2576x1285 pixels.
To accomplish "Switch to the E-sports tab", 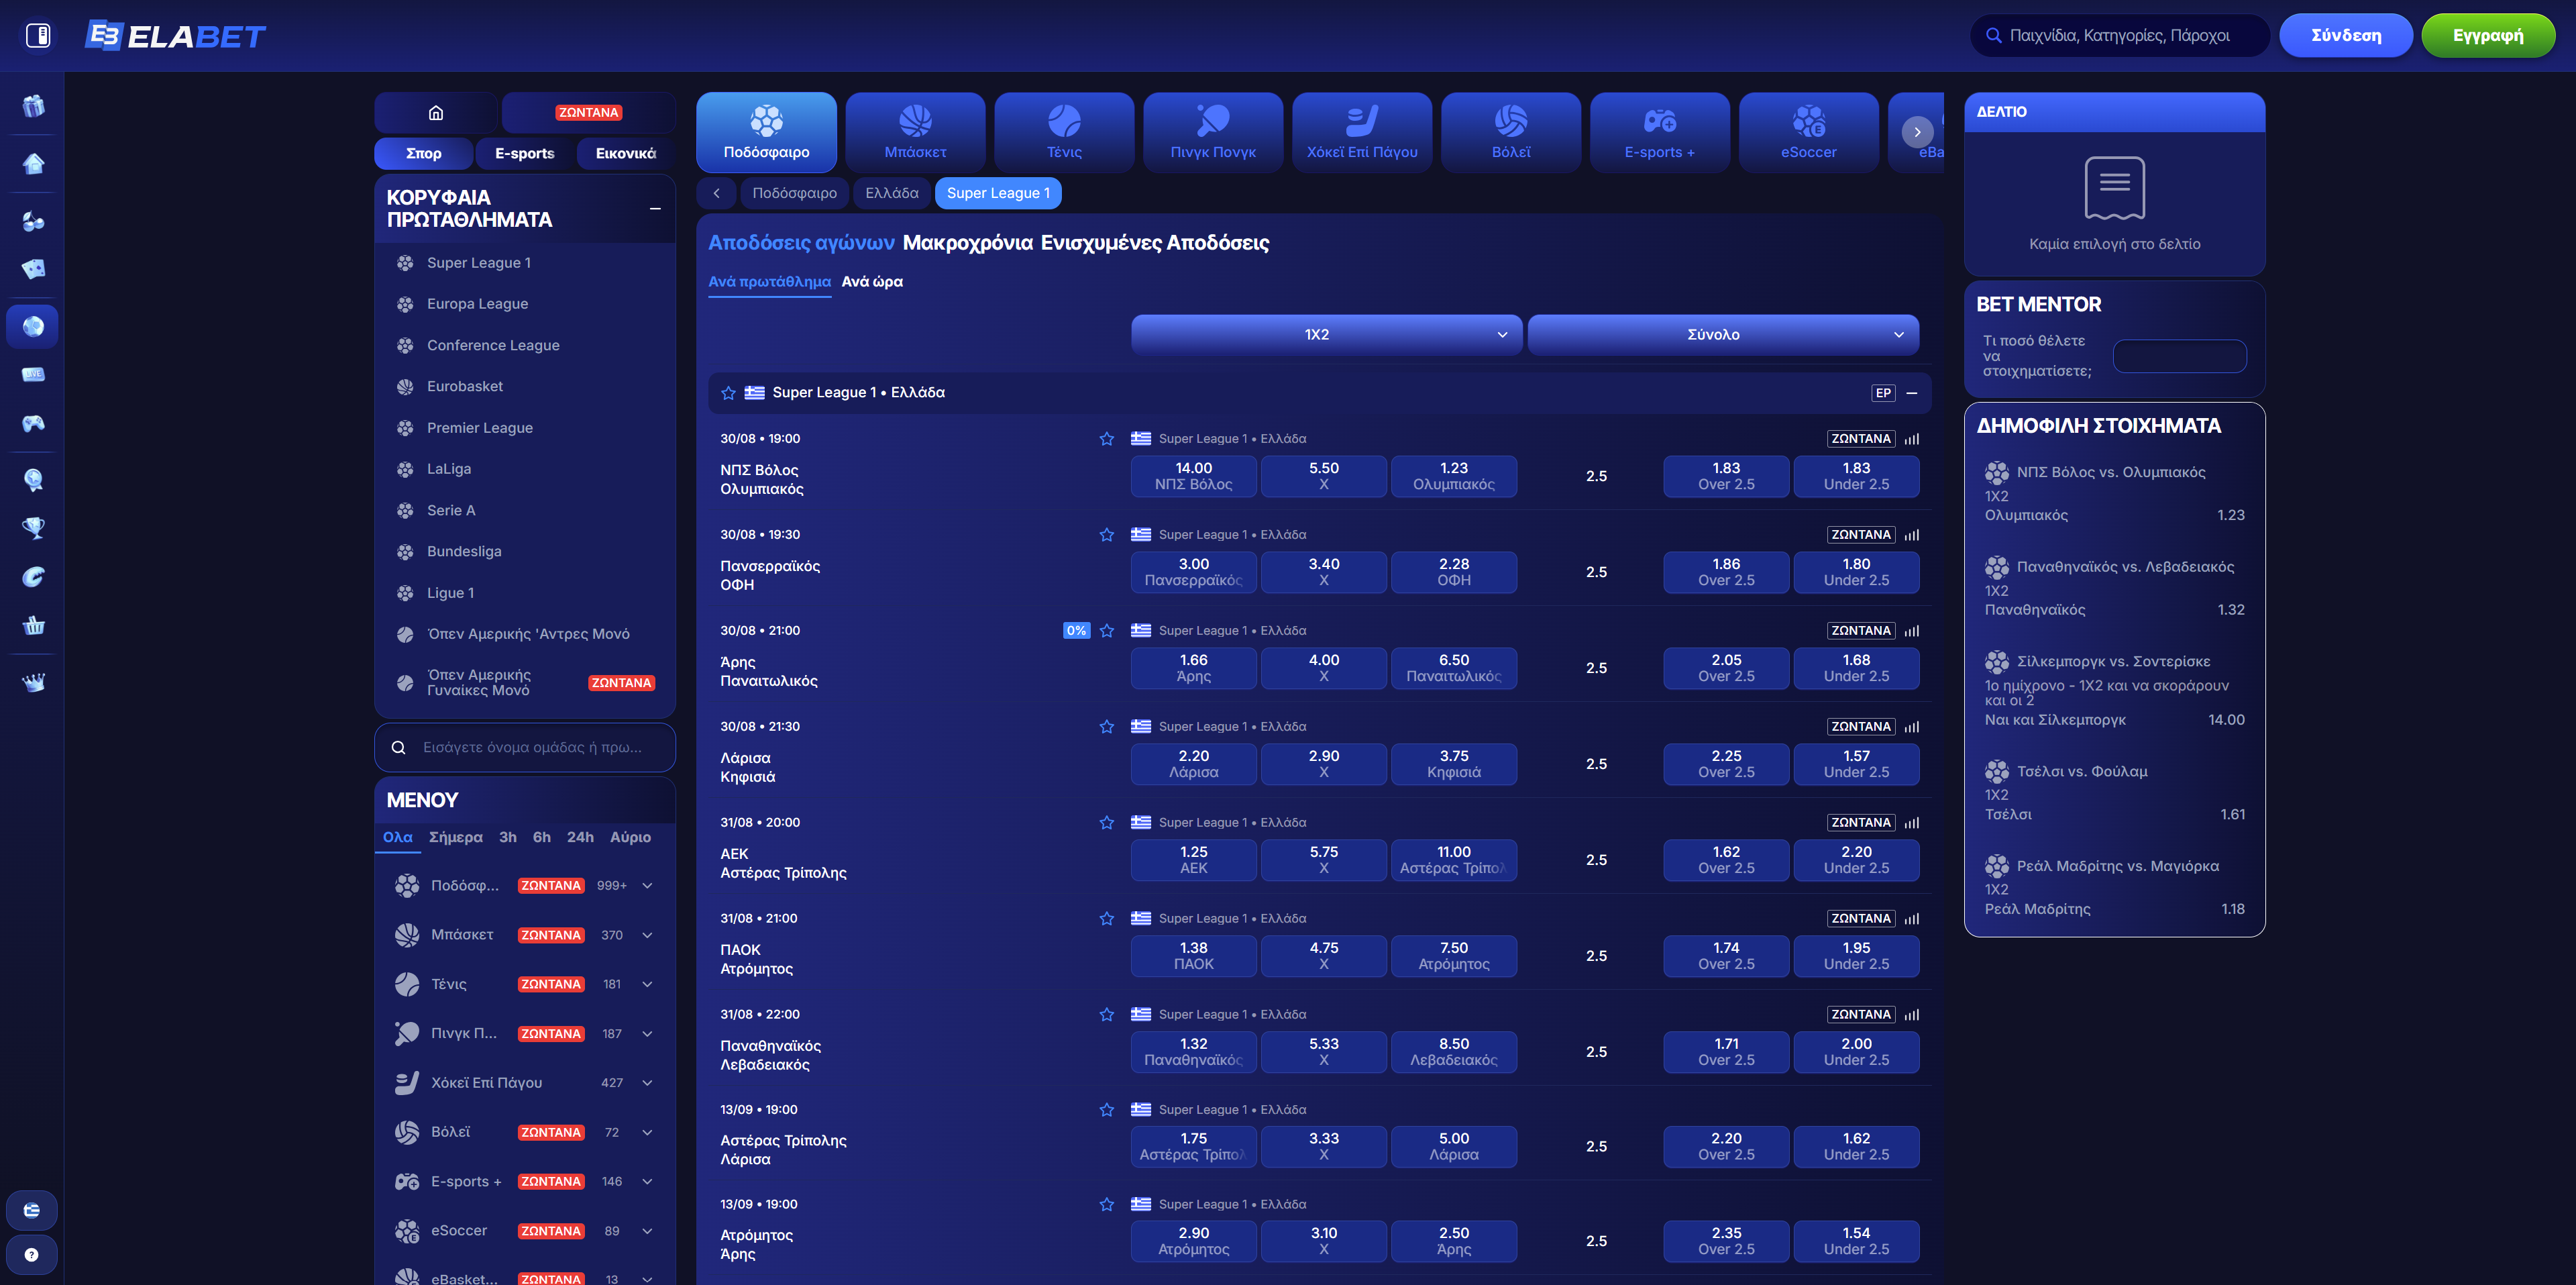I will pos(524,153).
